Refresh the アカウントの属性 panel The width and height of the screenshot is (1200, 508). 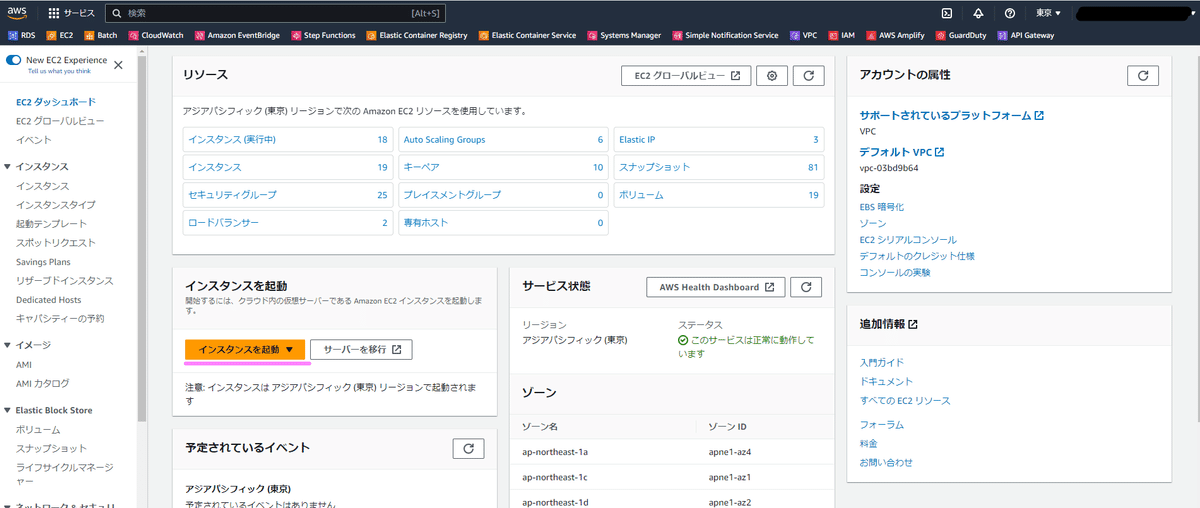[x=1143, y=75]
